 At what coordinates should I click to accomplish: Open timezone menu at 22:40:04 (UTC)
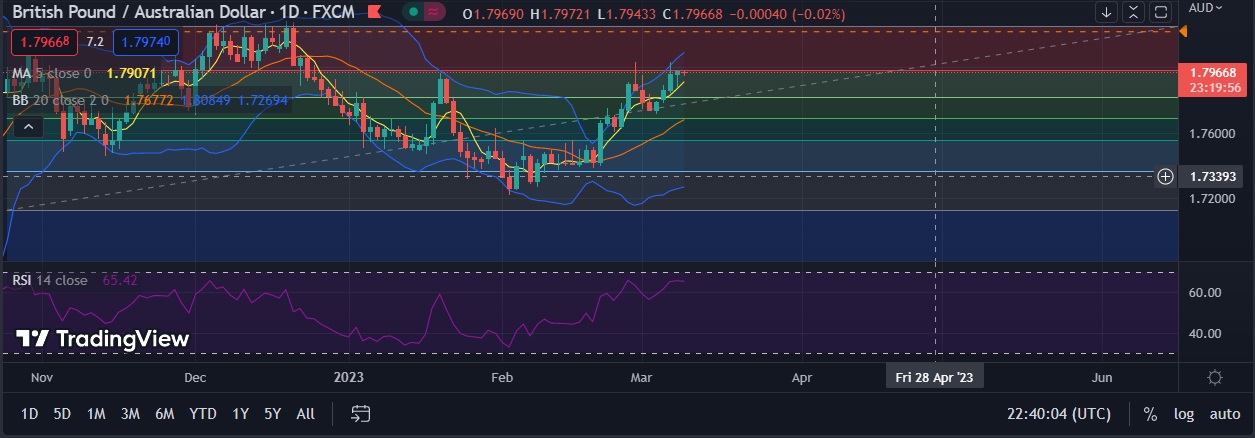point(1060,414)
